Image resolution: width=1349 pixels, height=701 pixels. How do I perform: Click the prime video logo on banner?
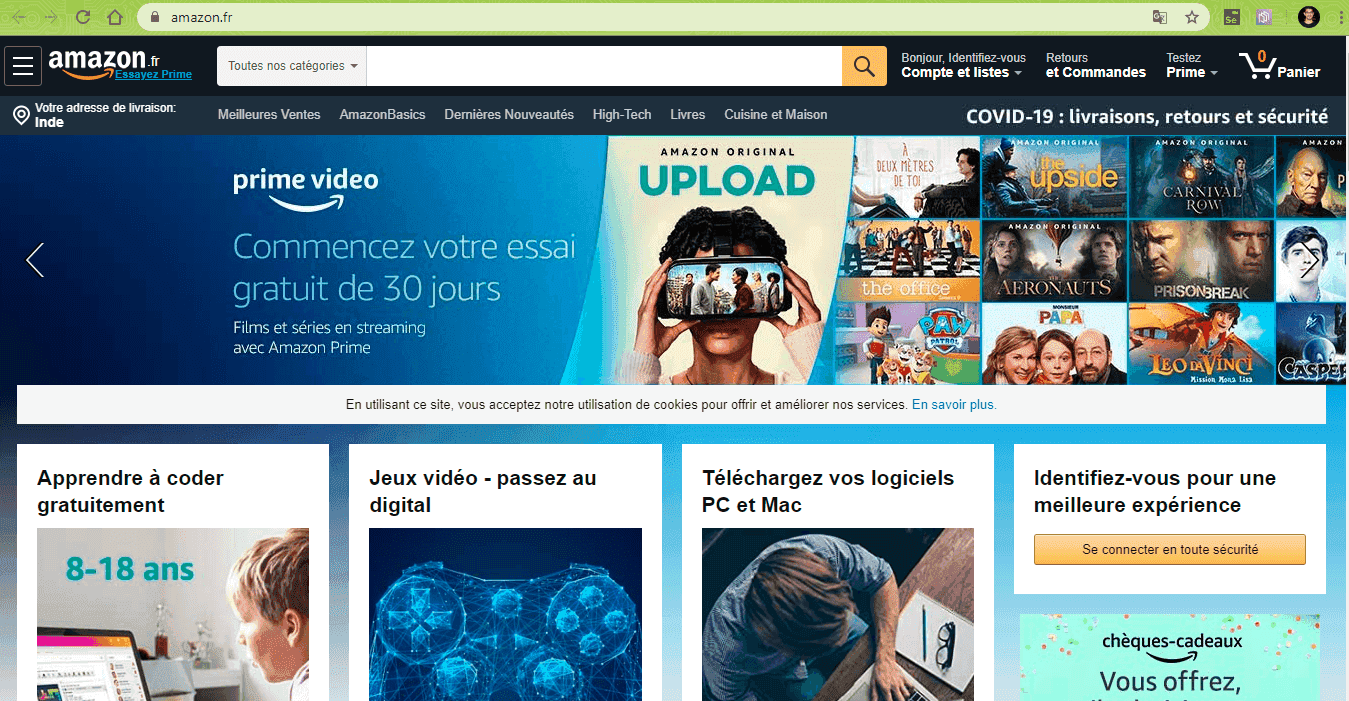tap(305, 189)
